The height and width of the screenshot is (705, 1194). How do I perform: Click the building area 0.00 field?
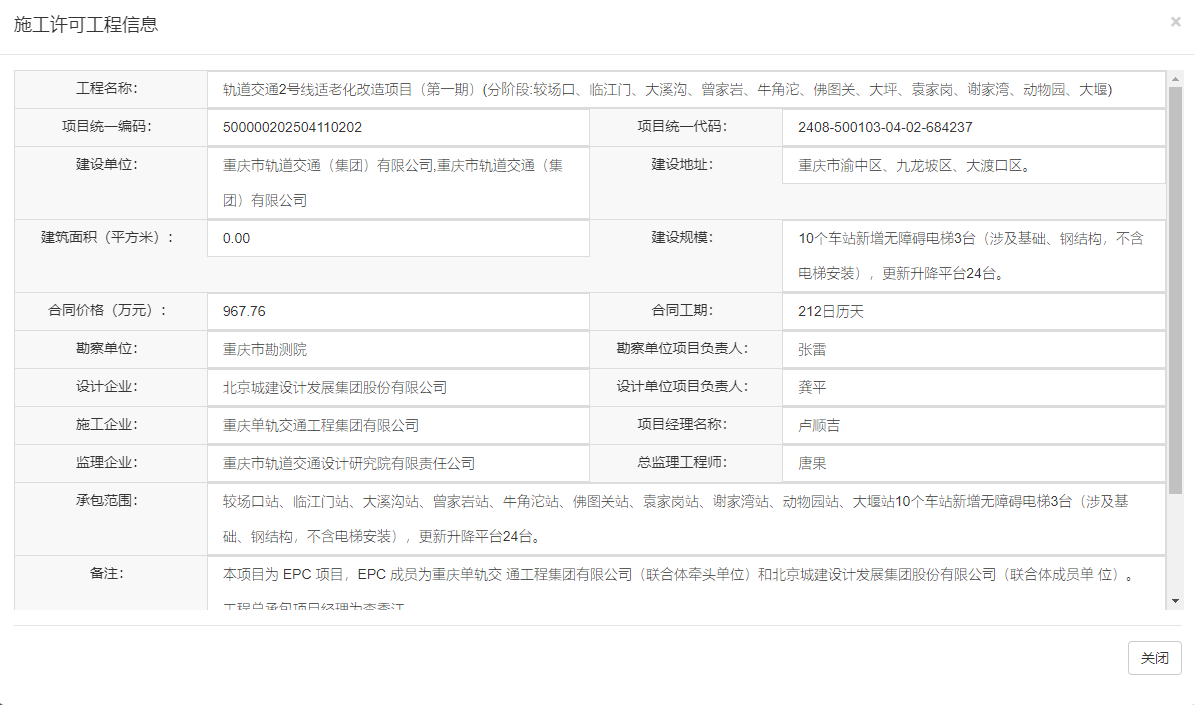coord(240,238)
